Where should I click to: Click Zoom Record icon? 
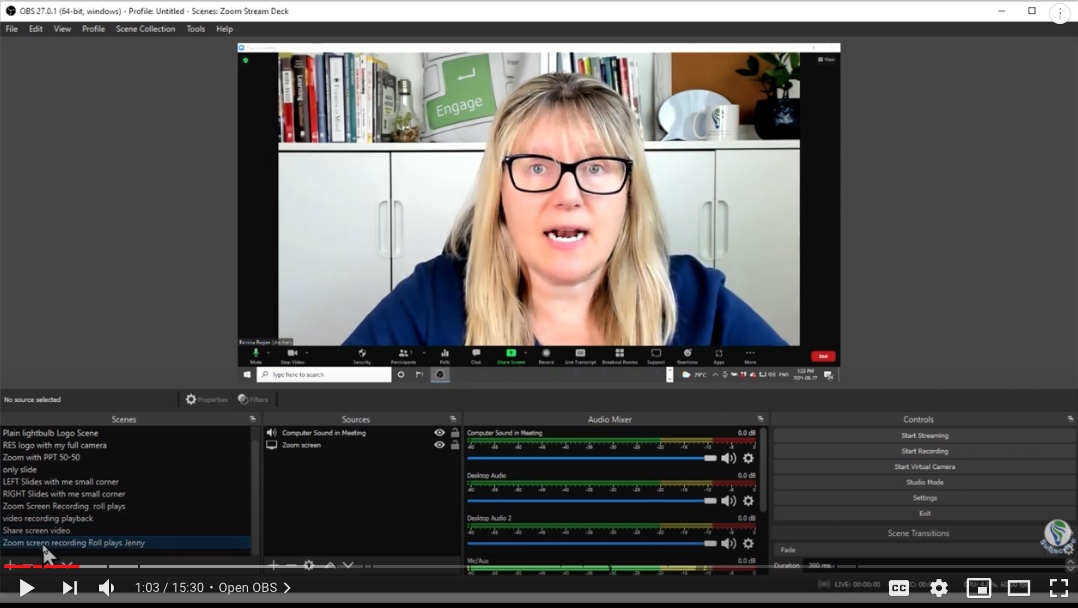click(x=546, y=354)
